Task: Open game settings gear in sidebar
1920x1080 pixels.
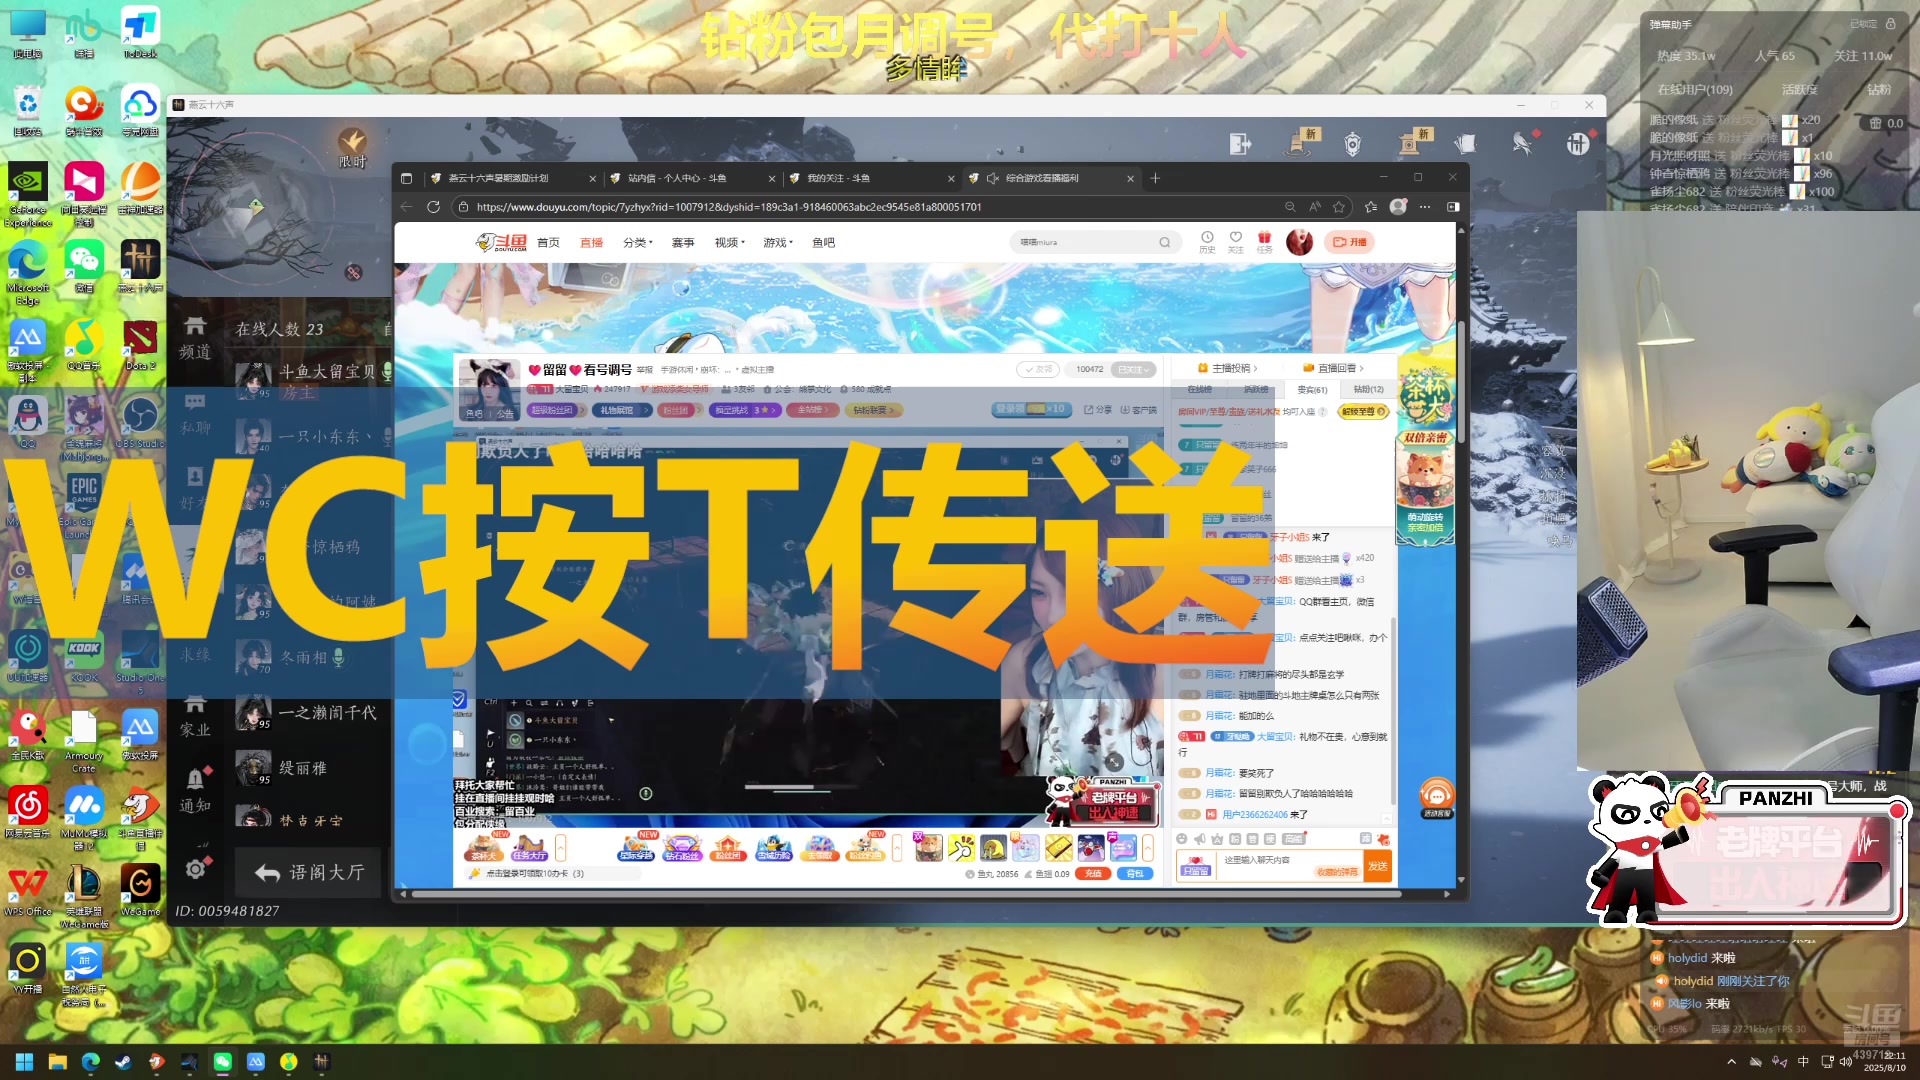Action: coord(196,868)
